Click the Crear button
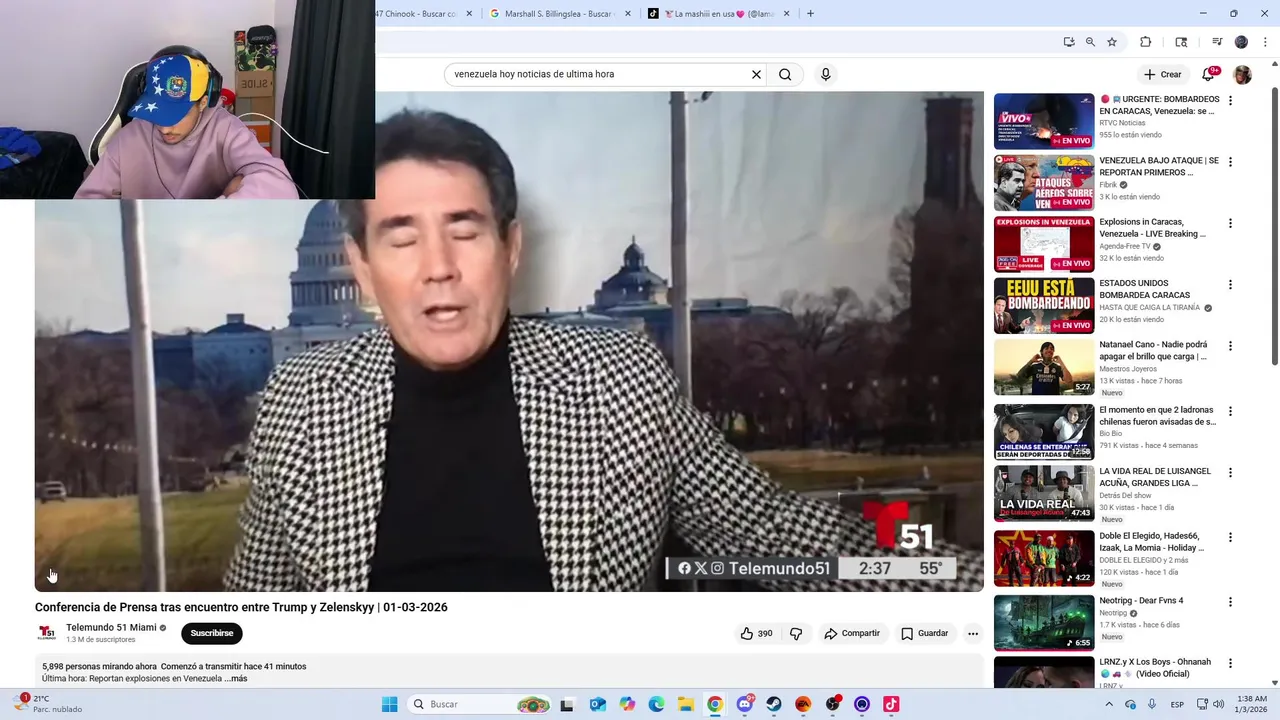The height and width of the screenshot is (720, 1280). (x=1163, y=75)
